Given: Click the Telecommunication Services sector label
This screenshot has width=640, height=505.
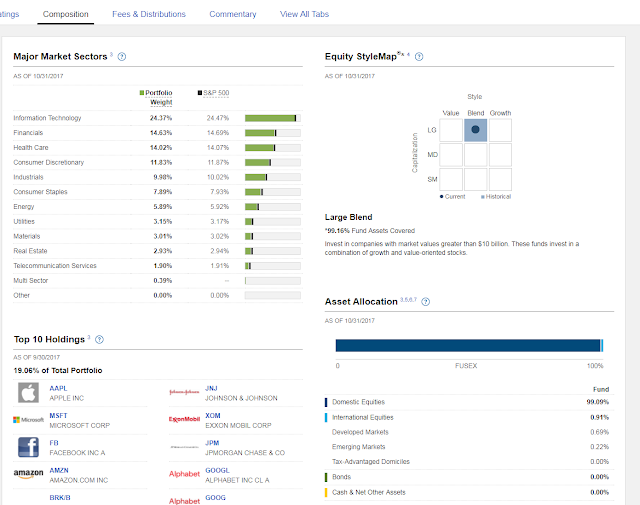Looking at the screenshot, I should [55, 266].
